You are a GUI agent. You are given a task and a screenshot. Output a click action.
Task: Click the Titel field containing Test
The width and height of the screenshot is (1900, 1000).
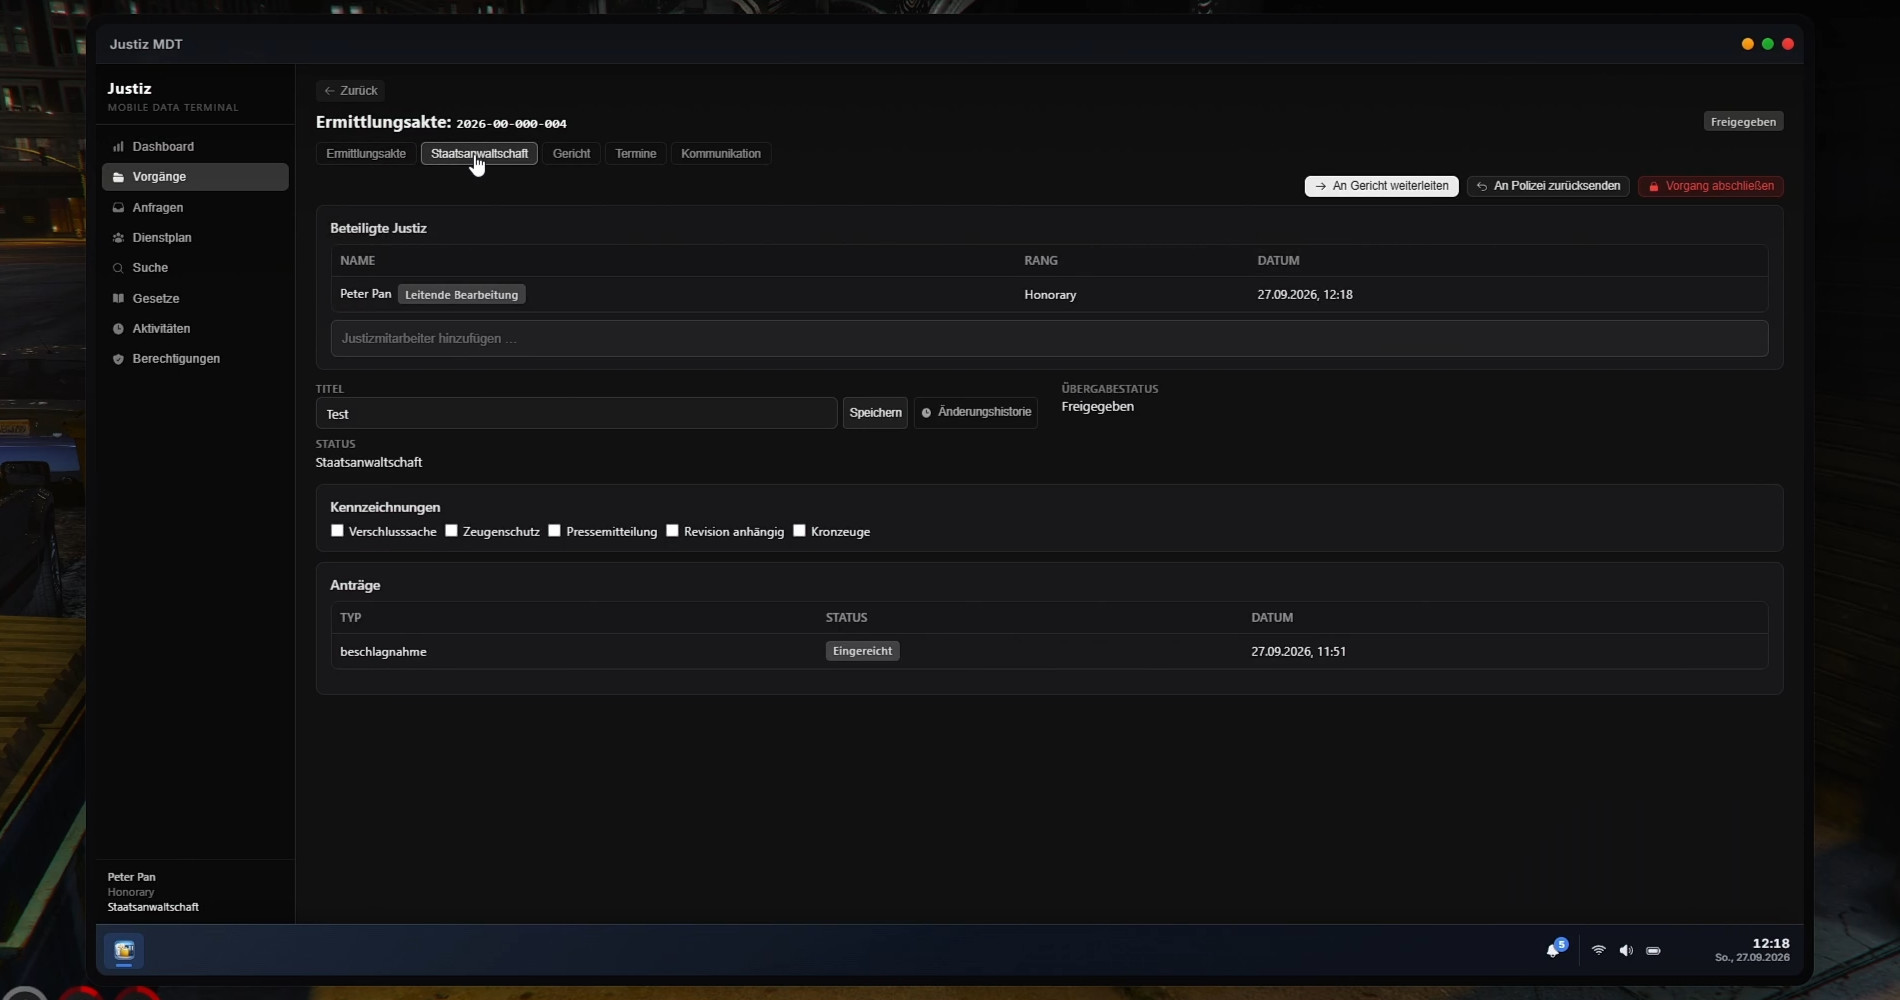tap(576, 414)
